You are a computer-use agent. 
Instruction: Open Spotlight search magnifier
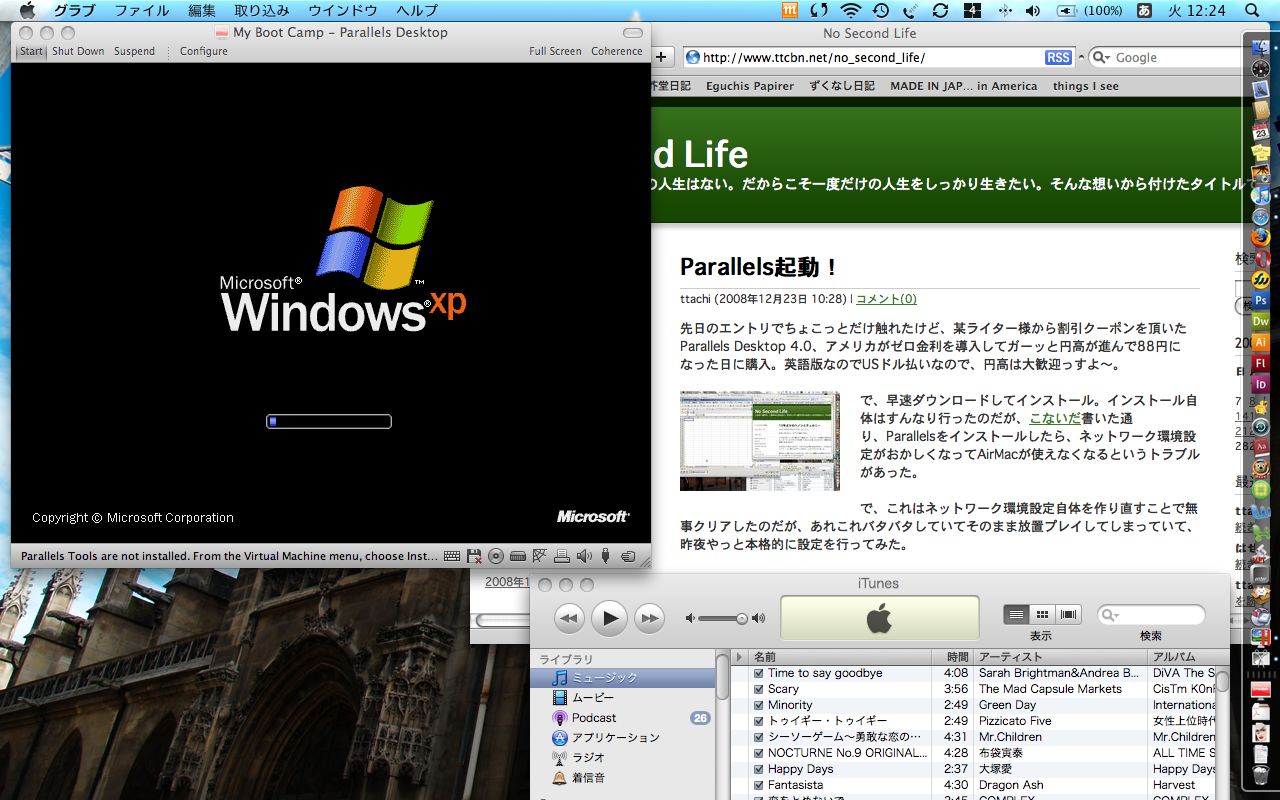(1252, 11)
